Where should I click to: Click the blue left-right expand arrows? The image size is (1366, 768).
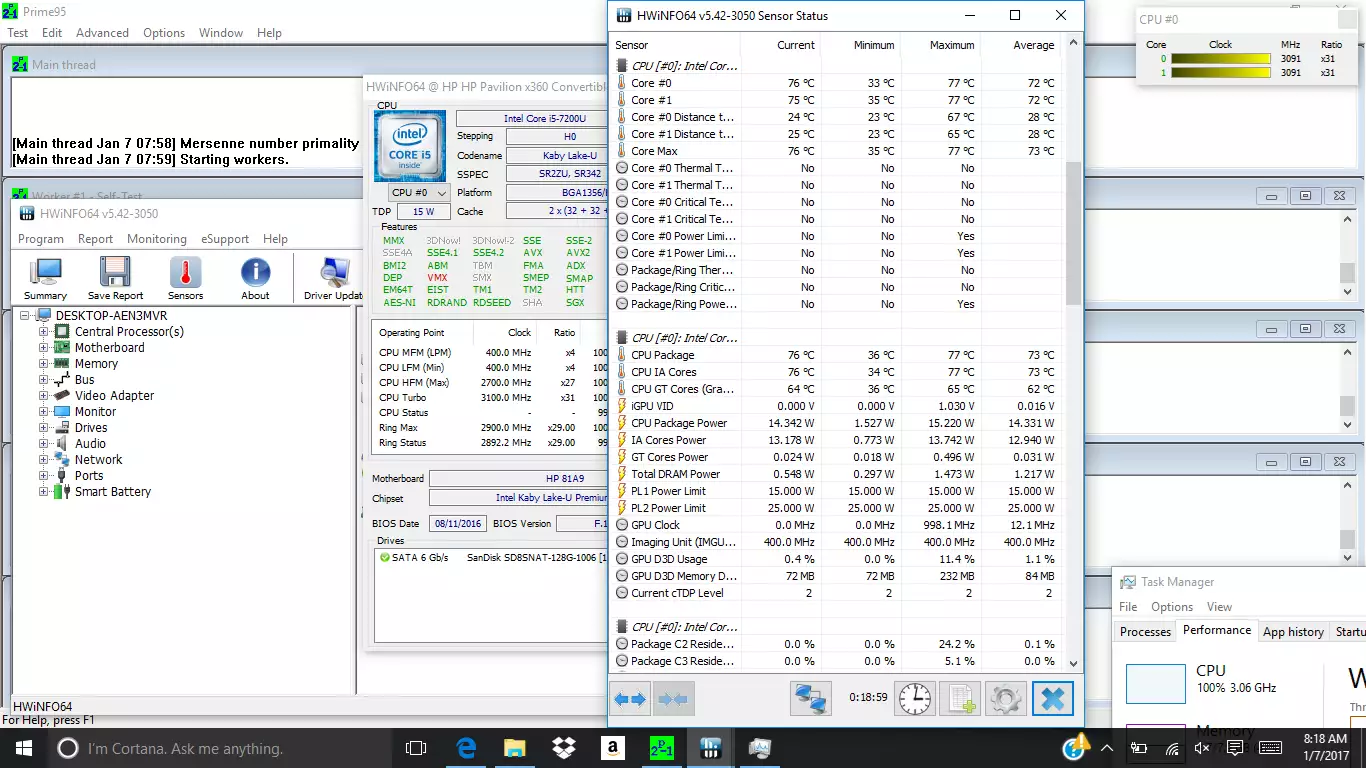[x=630, y=699]
